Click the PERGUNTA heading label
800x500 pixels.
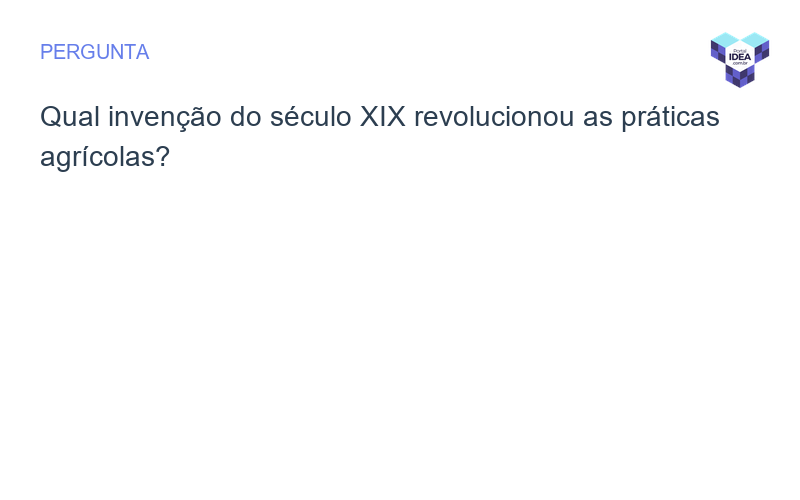tap(94, 52)
